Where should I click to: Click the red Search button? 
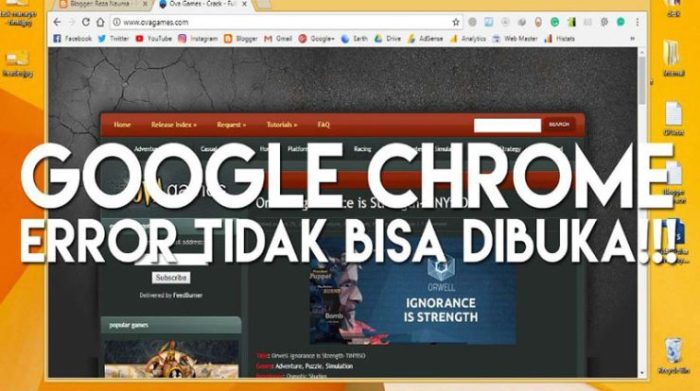coord(559,125)
